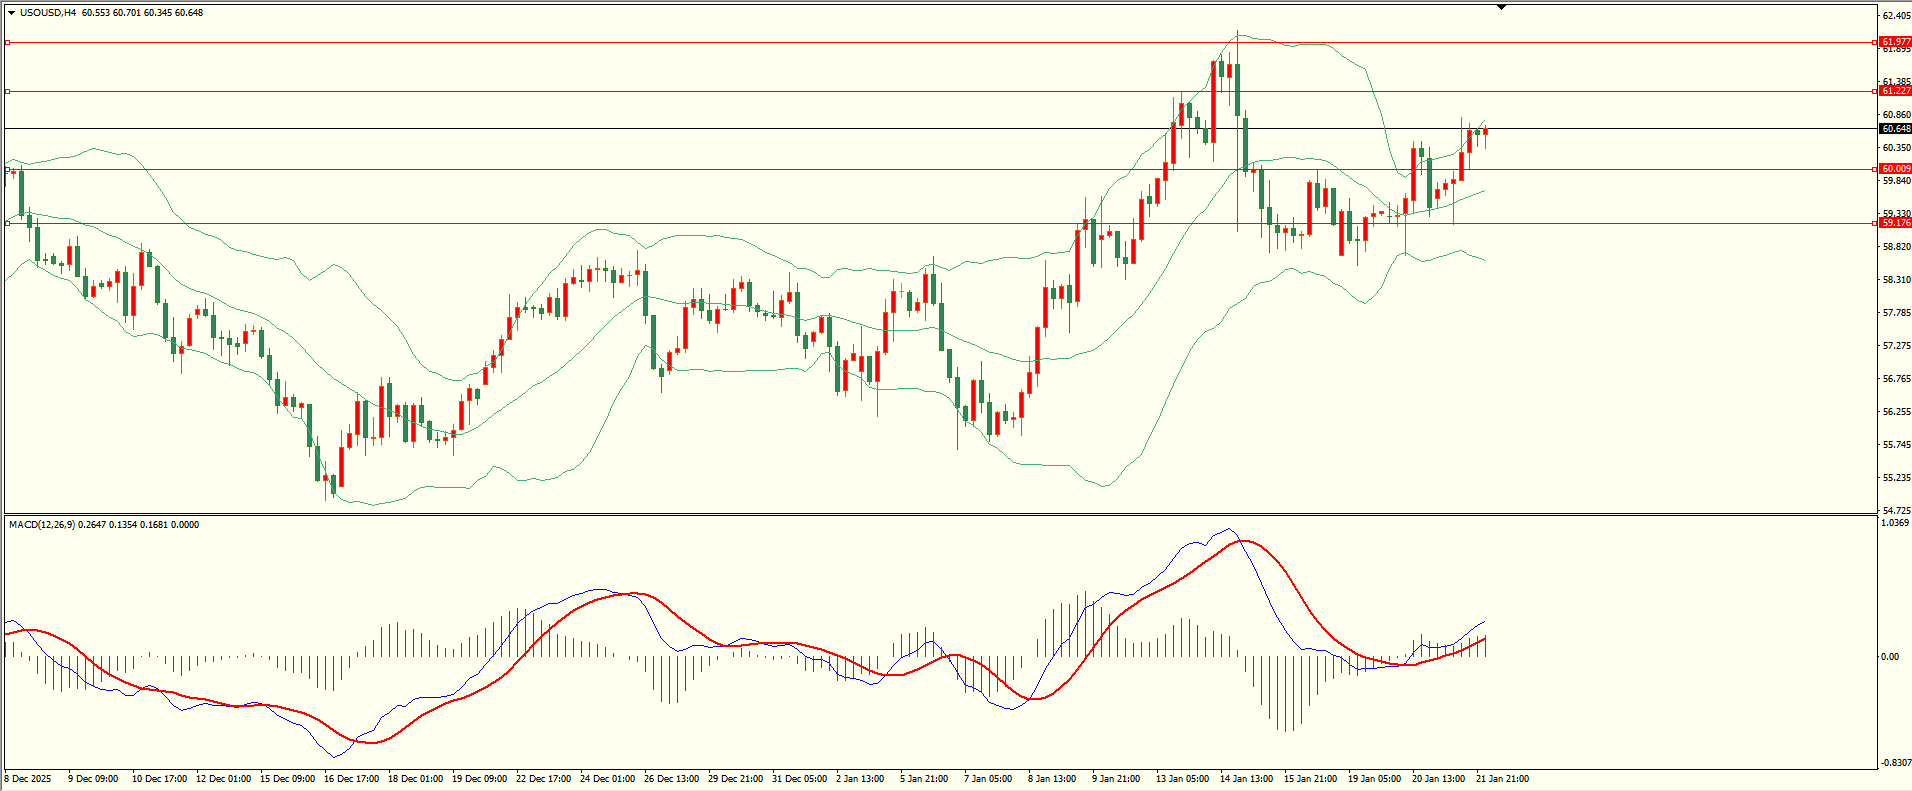Click the black 60.648 current price label
The image size is (1912, 791).
(x=1895, y=129)
